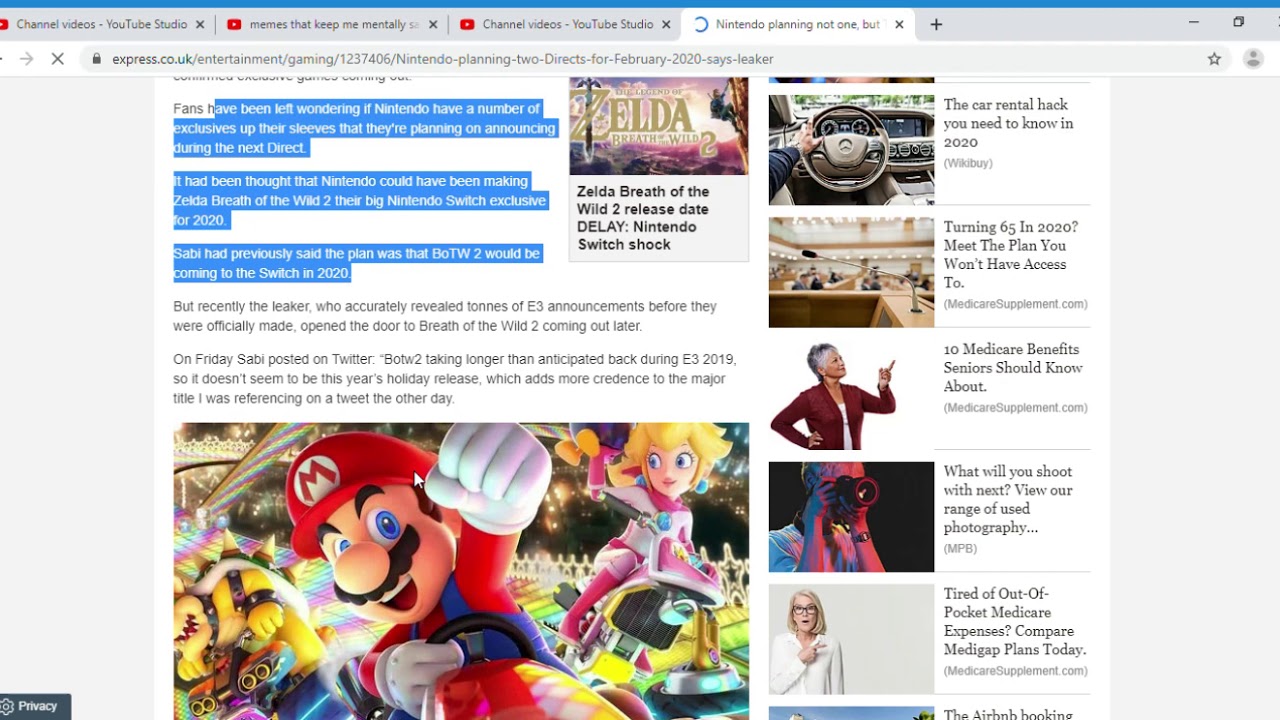Go forward in browser history
The width and height of the screenshot is (1280, 720).
26,59
